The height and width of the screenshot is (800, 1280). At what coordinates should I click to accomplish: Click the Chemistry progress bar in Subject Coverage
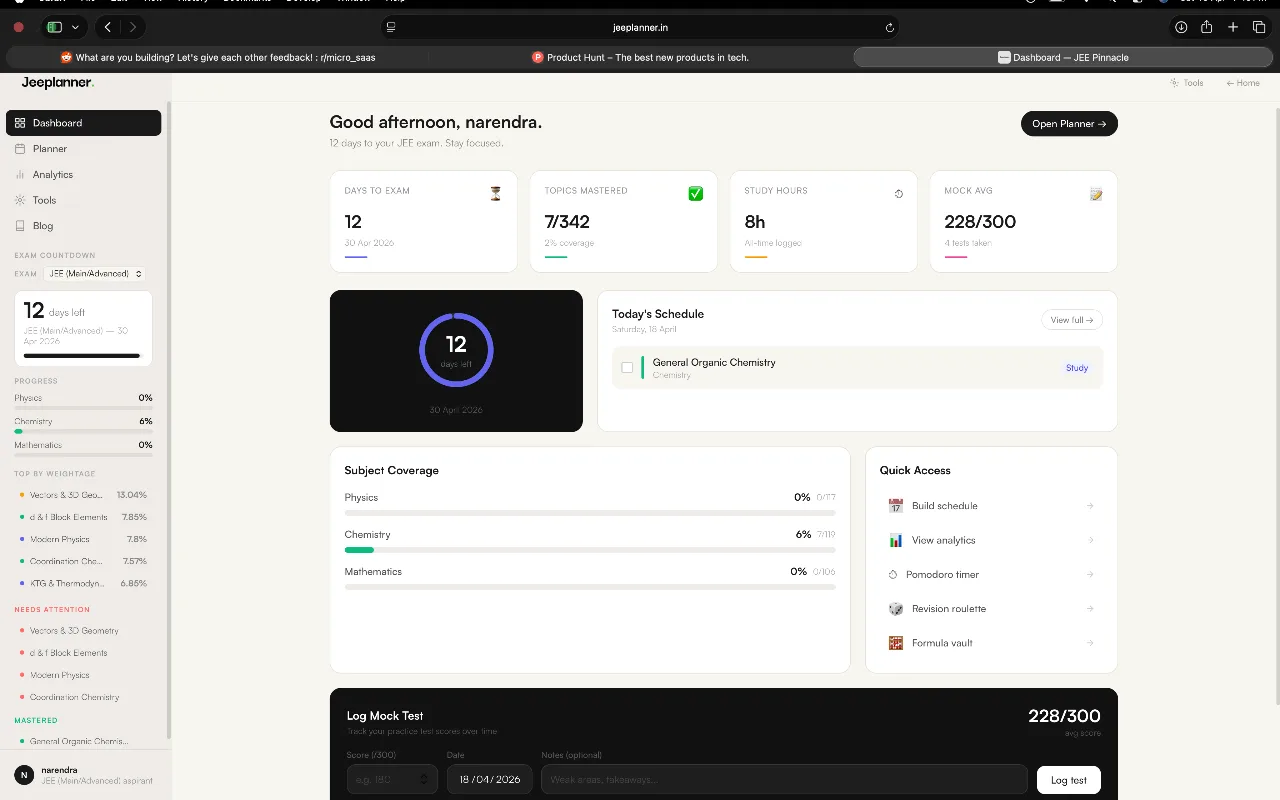[x=590, y=550]
